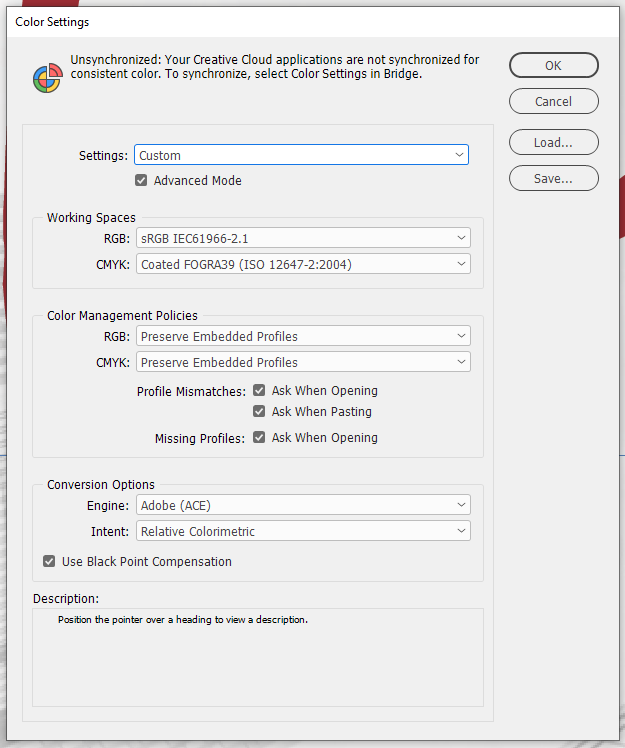Open Color Management Policies RGB dropdown
The width and height of the screenshot is (625, 748).
(x=303, y=336)
